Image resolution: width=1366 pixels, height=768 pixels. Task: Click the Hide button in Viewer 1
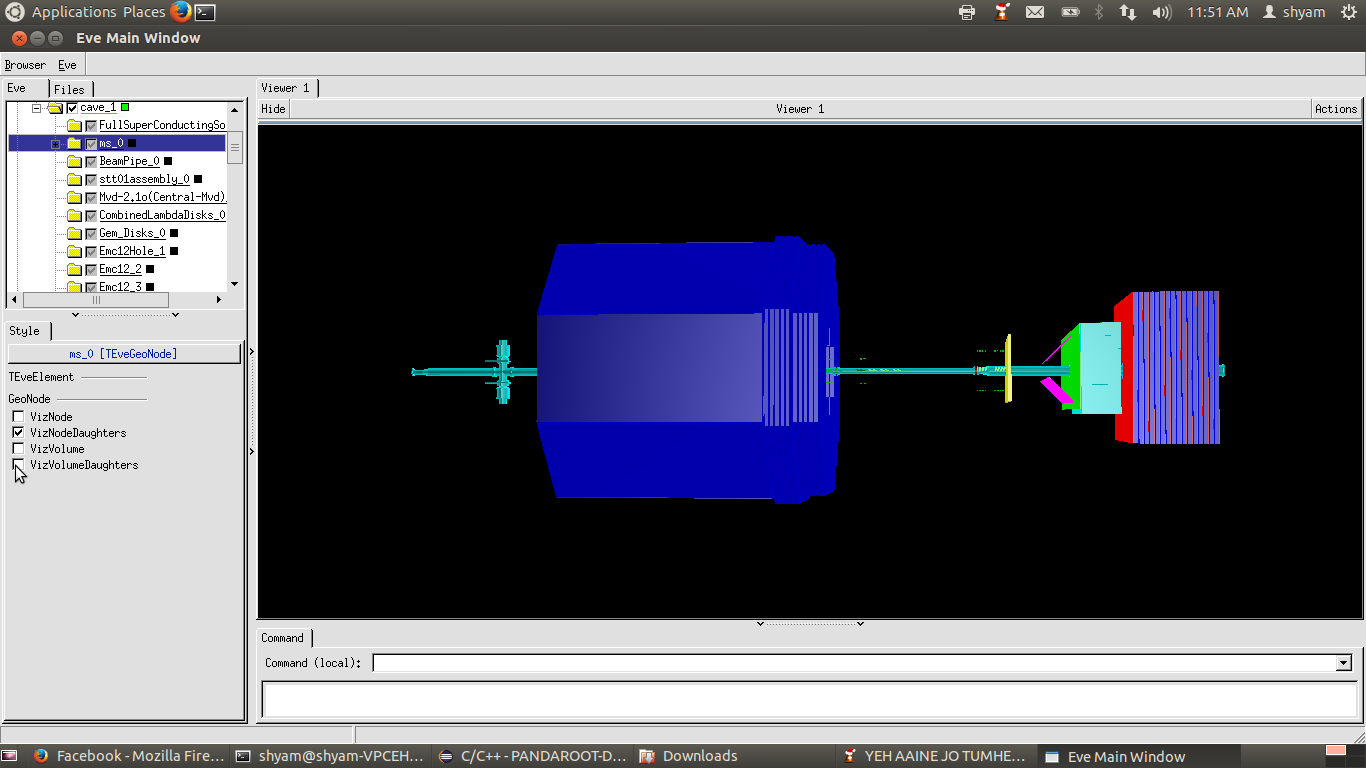click(x=273, y=109)
